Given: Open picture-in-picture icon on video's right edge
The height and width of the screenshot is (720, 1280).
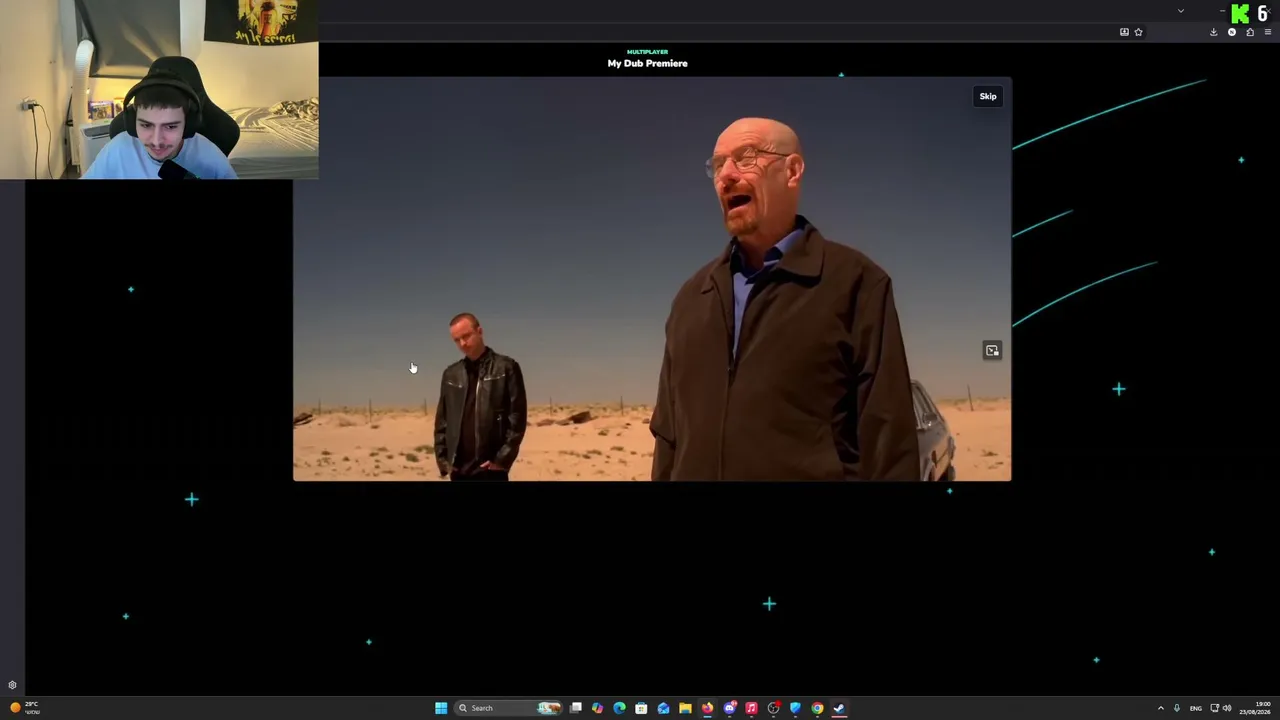Looking at the screenshot, I should point(992,350).
